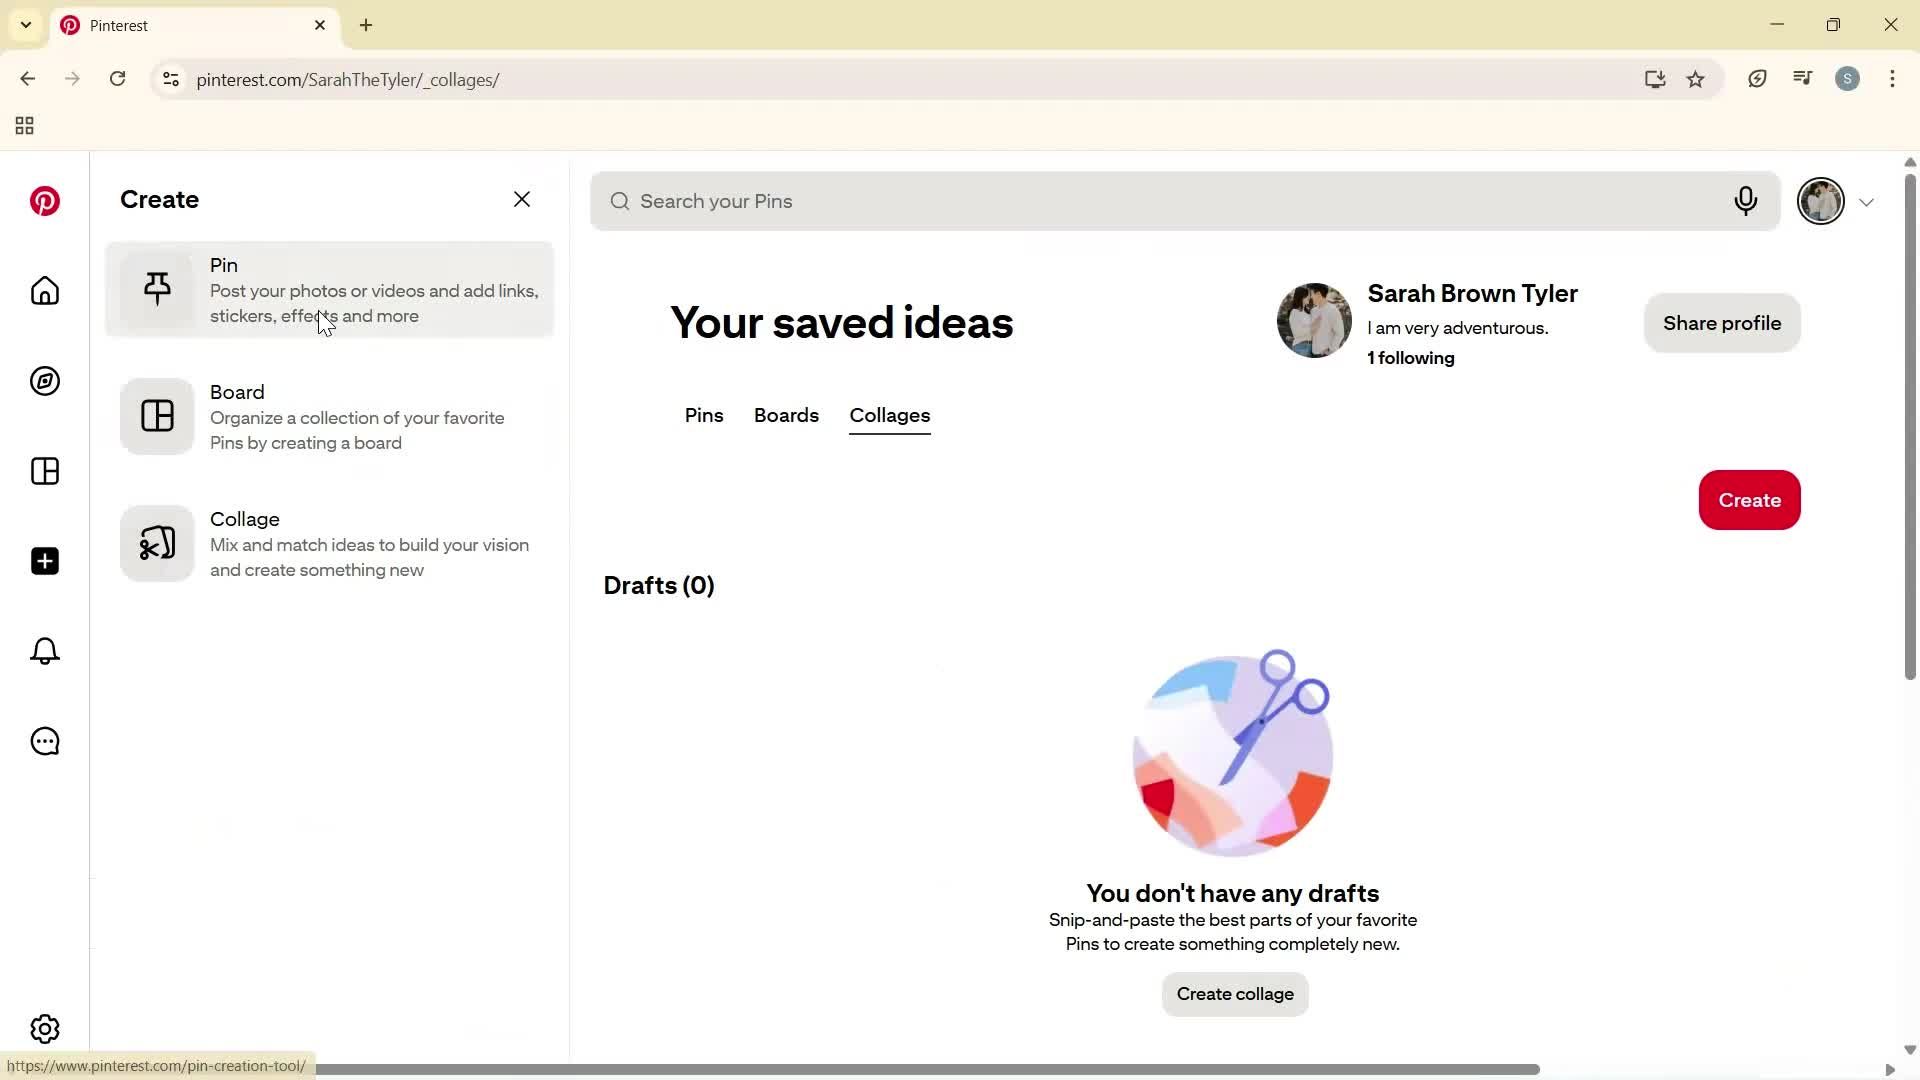
Task: Select the Explore compass icon
Action: coord(44,381)
